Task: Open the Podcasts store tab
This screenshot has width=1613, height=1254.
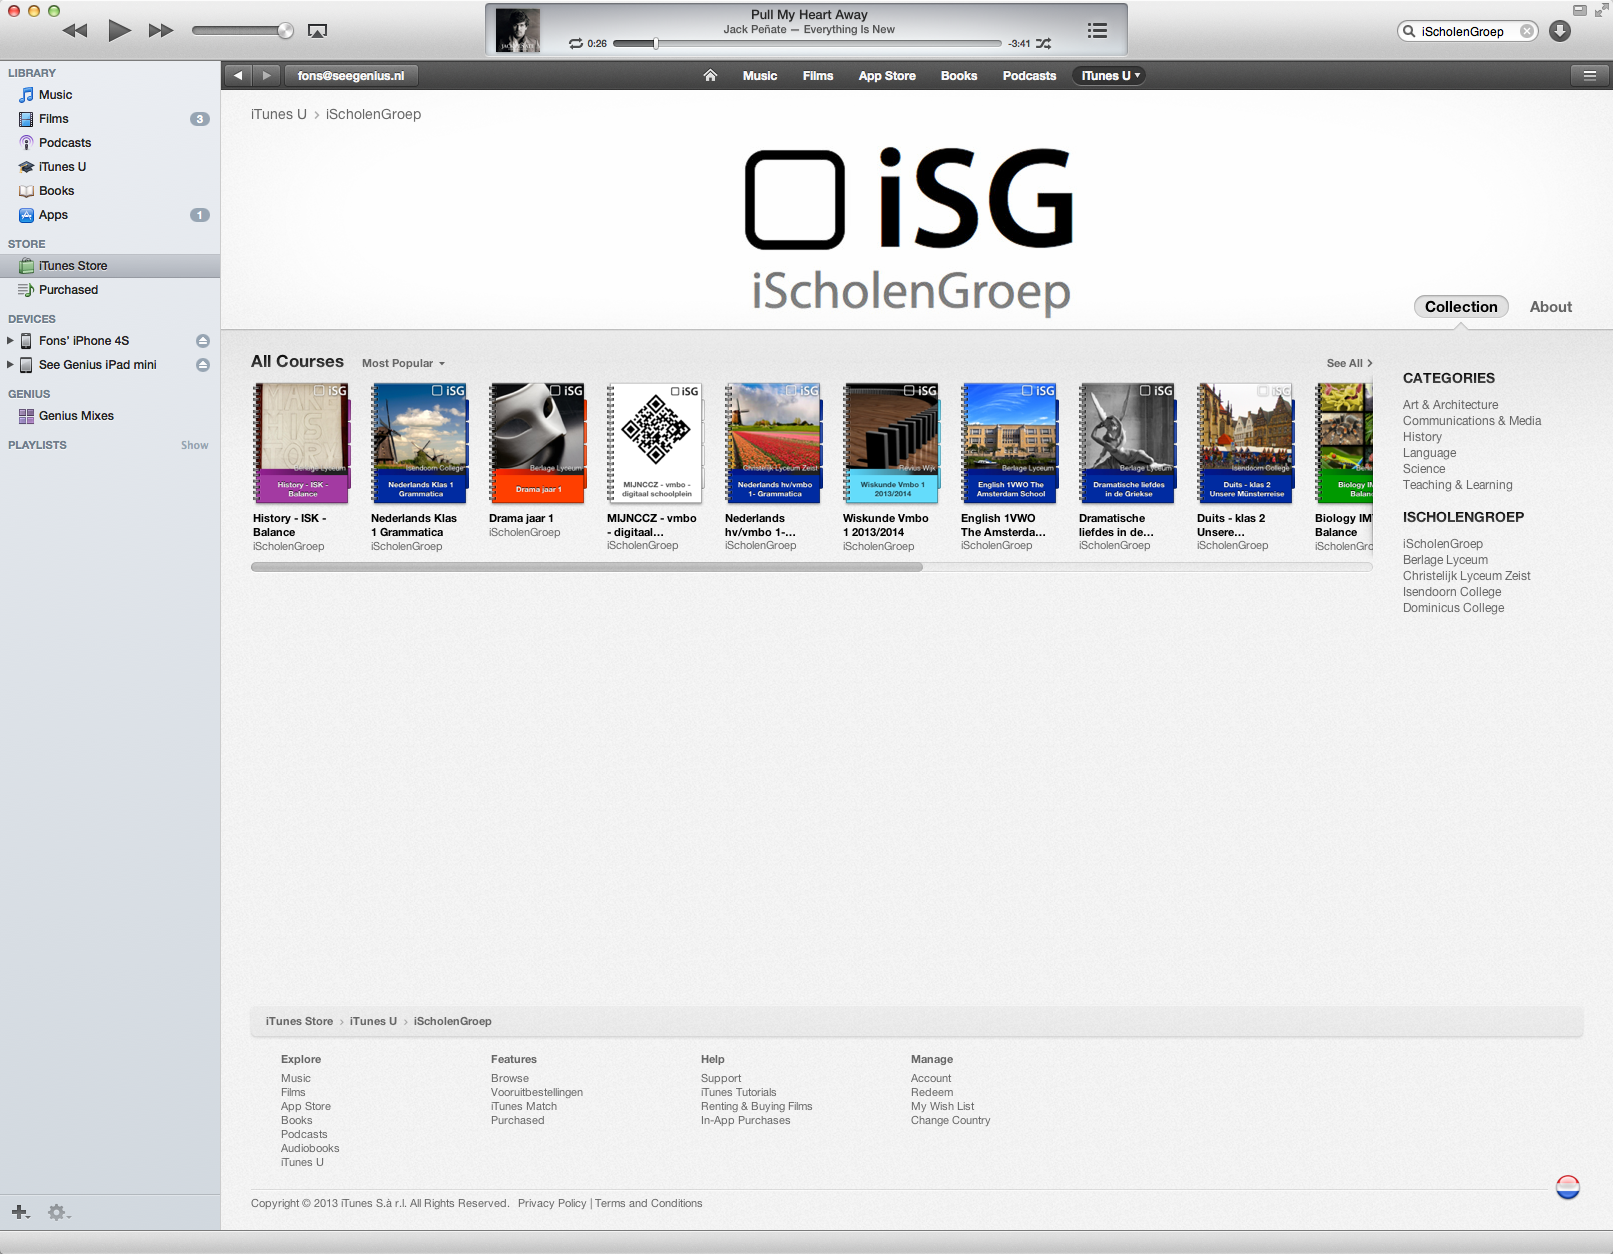Action: click(1029, 76)
